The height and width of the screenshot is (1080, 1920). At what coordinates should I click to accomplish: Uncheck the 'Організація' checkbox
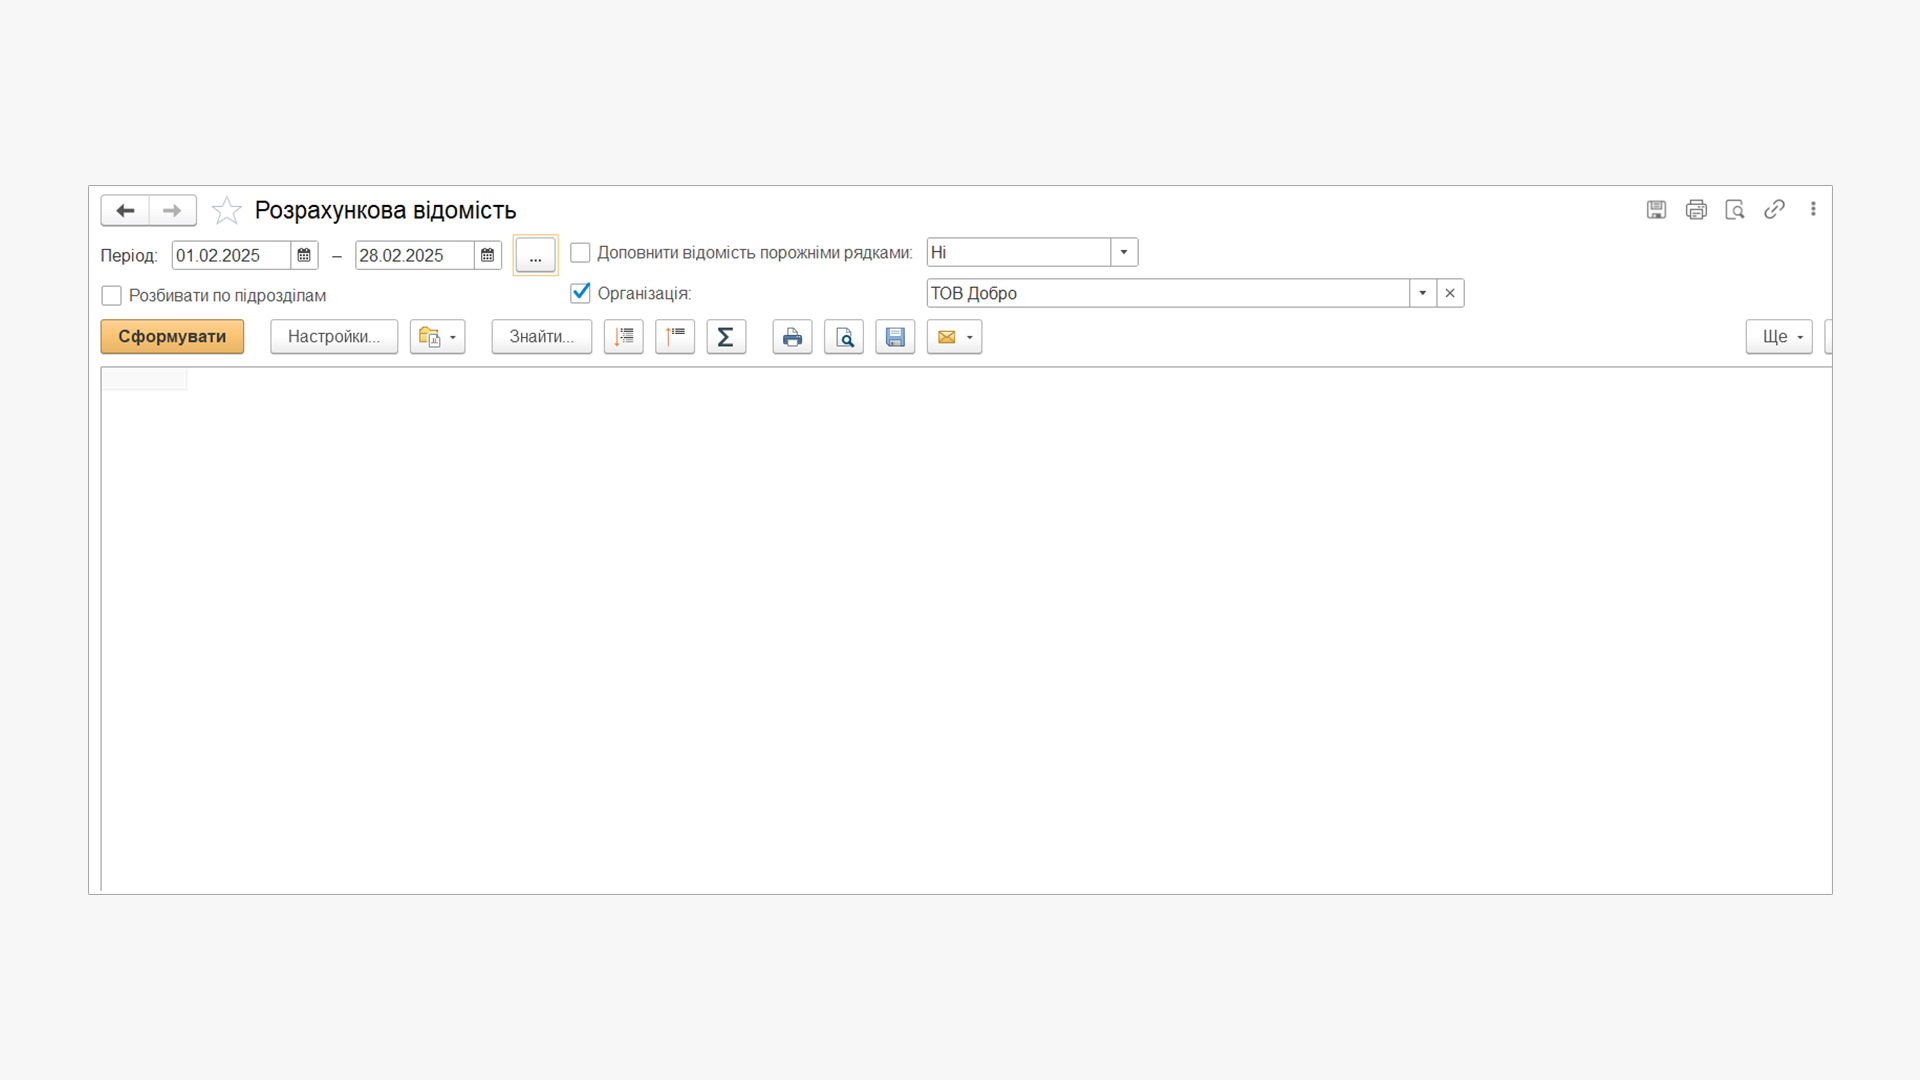580,293
